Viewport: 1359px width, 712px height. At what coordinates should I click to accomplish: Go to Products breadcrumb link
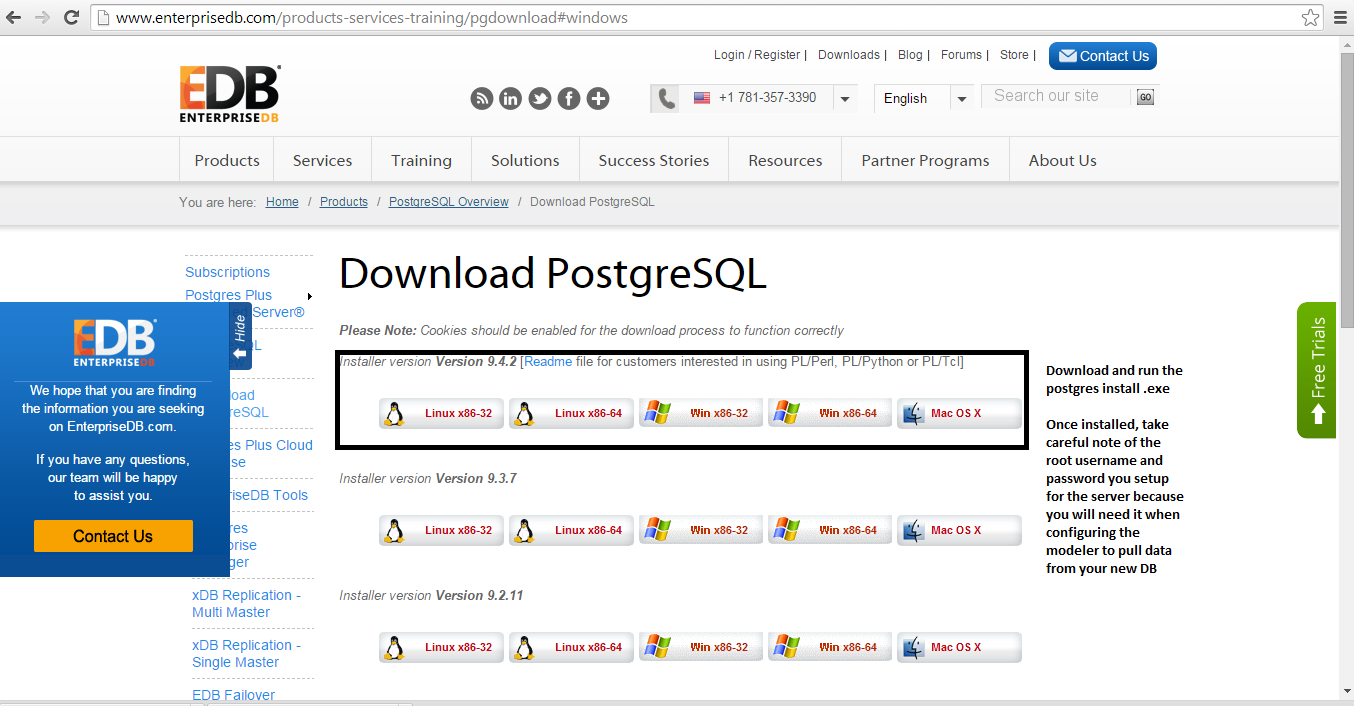click(x=344, y=202)
